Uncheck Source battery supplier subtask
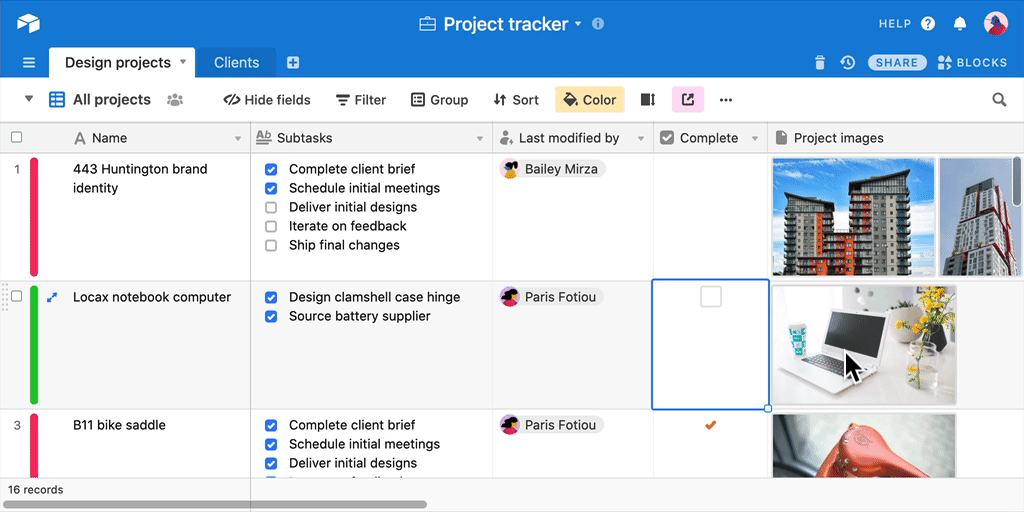 click(271, 317)
